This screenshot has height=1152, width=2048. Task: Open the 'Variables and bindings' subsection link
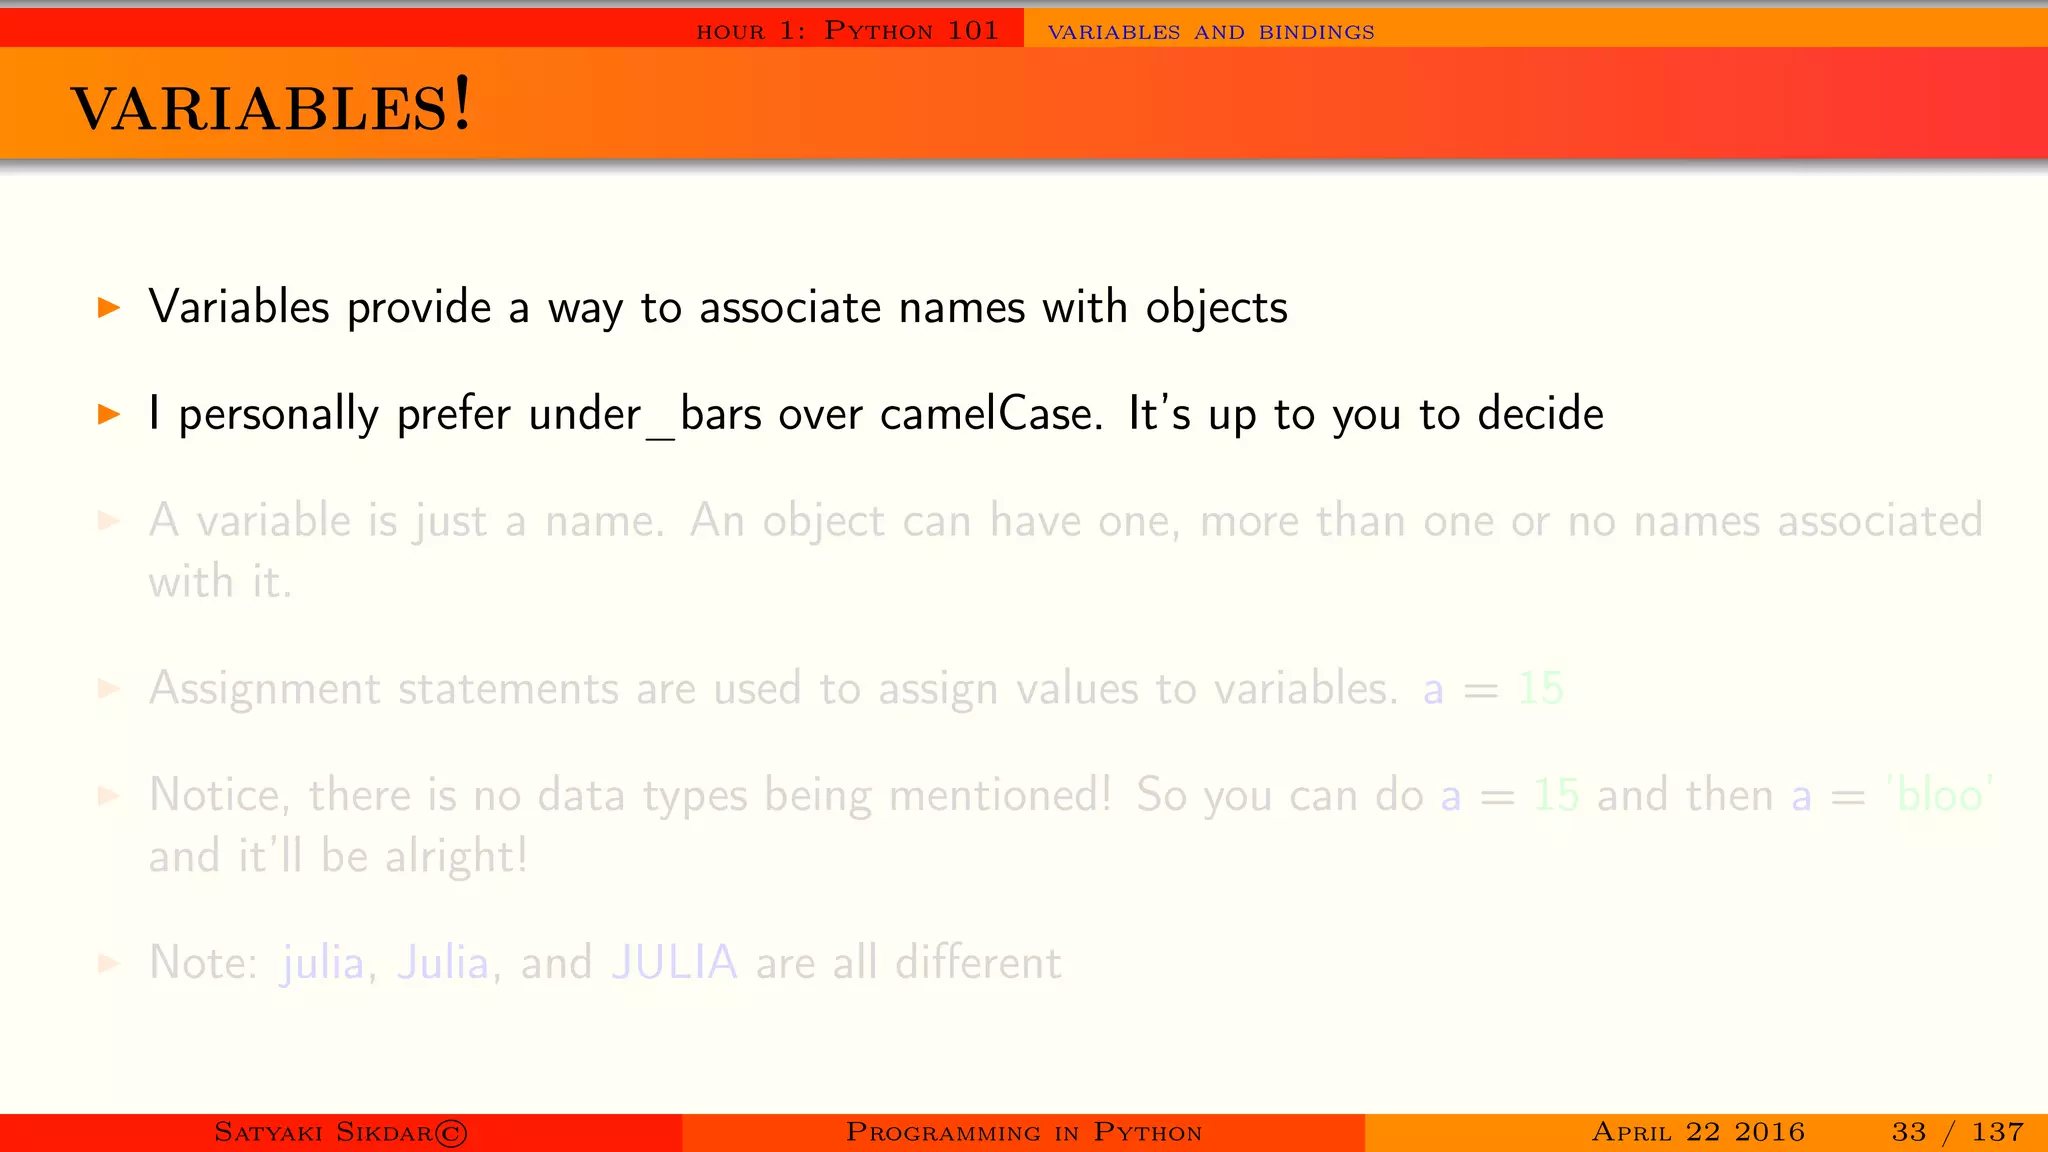coord(1210,32)
